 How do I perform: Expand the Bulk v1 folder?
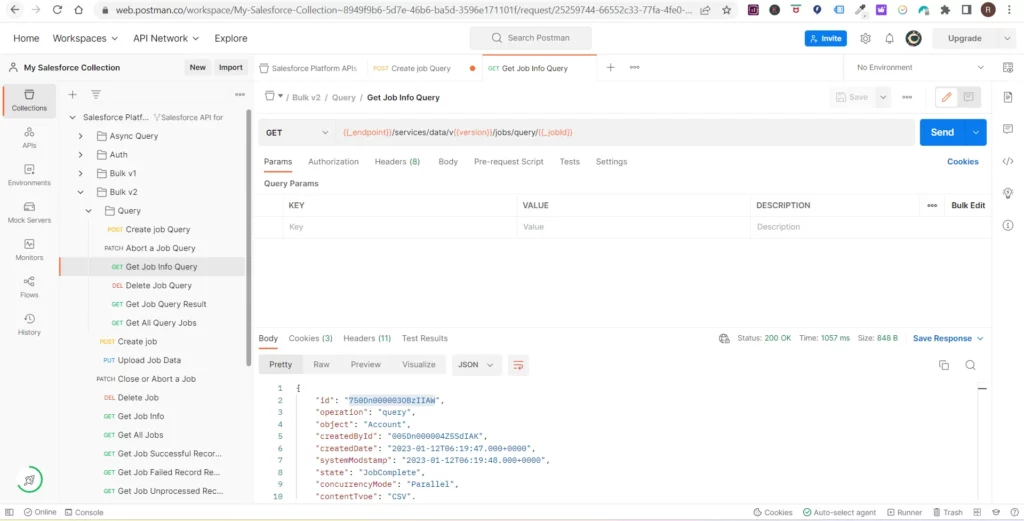coord(80,174)
